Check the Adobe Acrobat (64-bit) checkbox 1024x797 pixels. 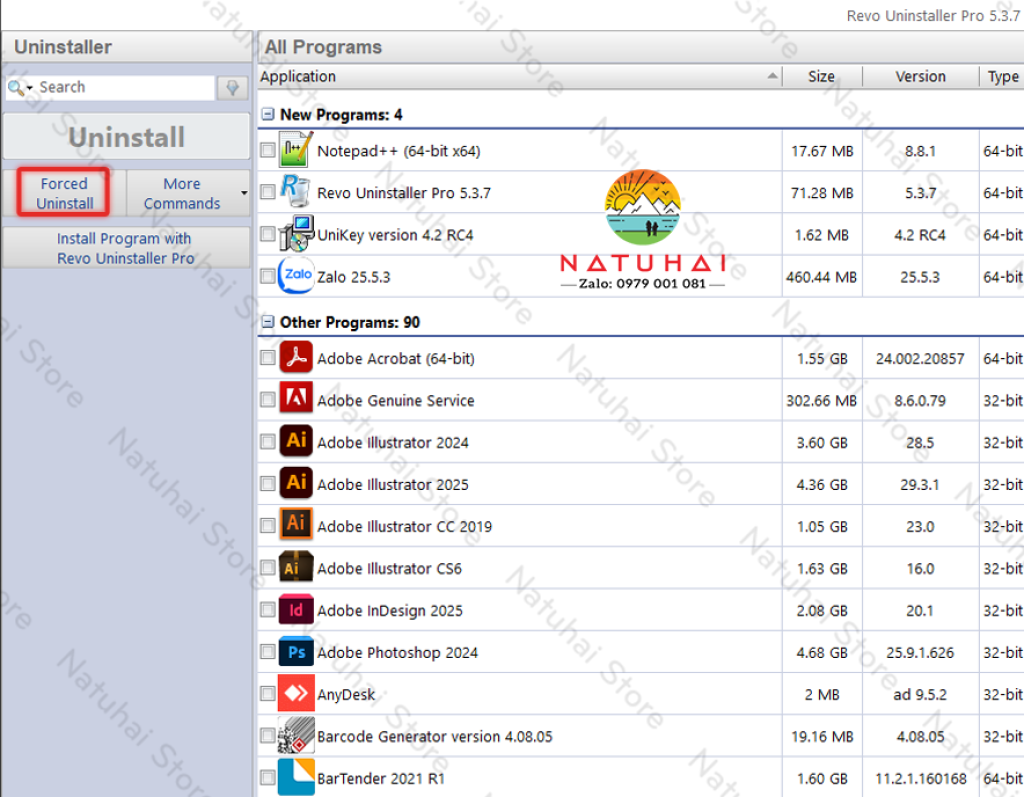coord(267,358)
